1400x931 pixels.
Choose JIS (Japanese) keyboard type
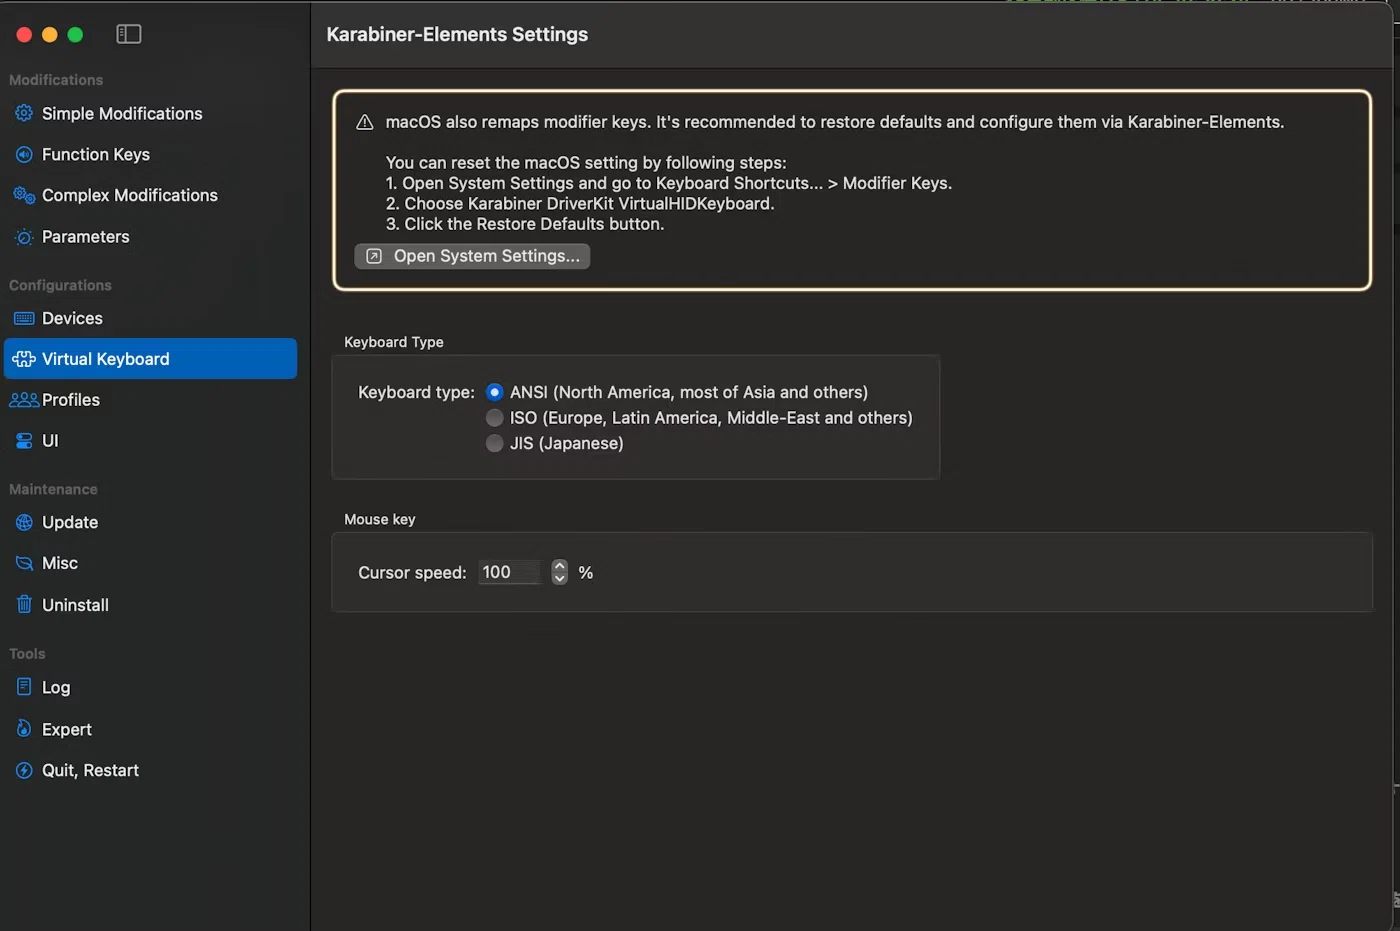pos(494,443)
